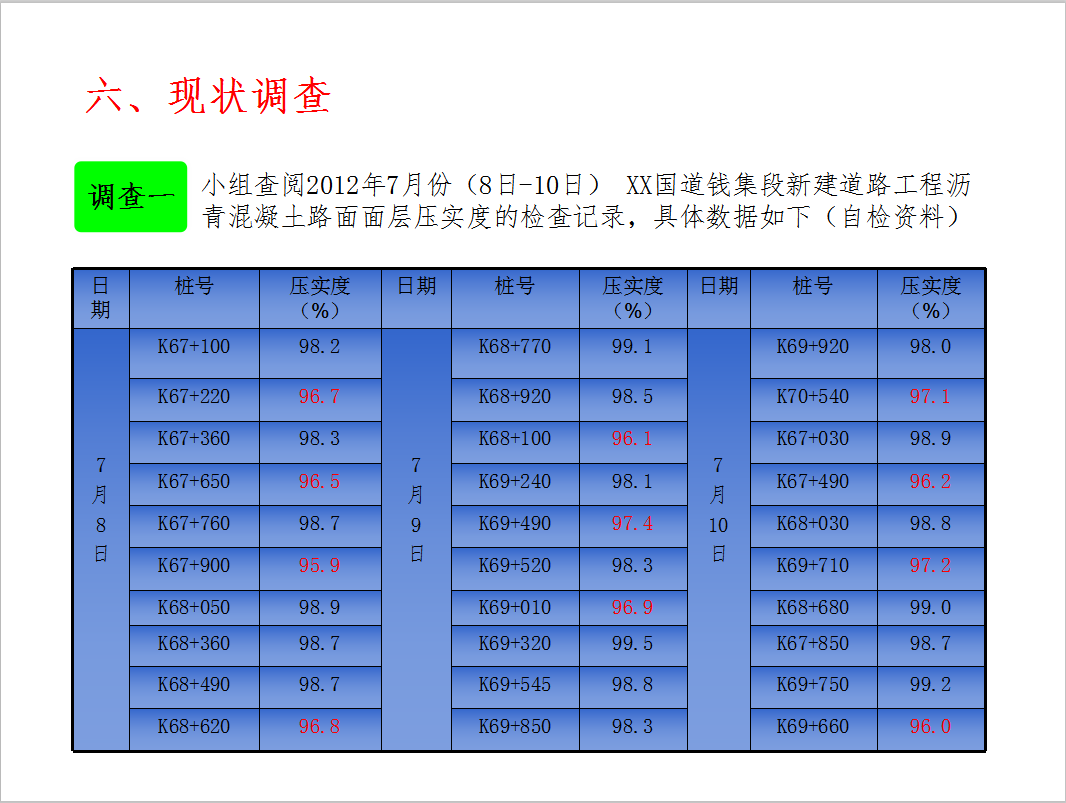
Task: Click stake number K67+220
Action: coord(194,396)
